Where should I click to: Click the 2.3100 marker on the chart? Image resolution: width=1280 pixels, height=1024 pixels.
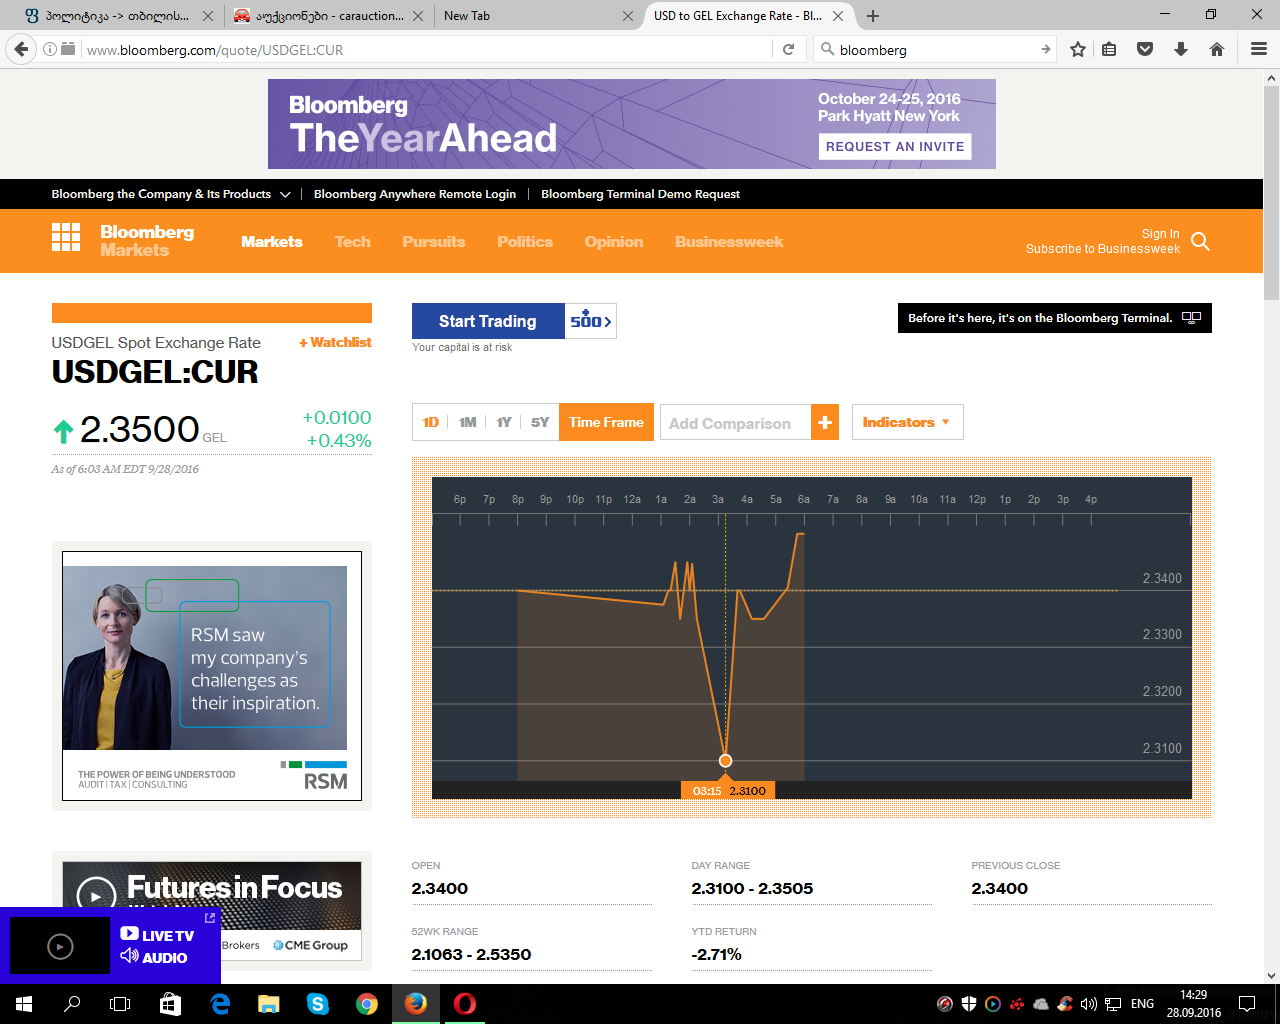[726, 761]
